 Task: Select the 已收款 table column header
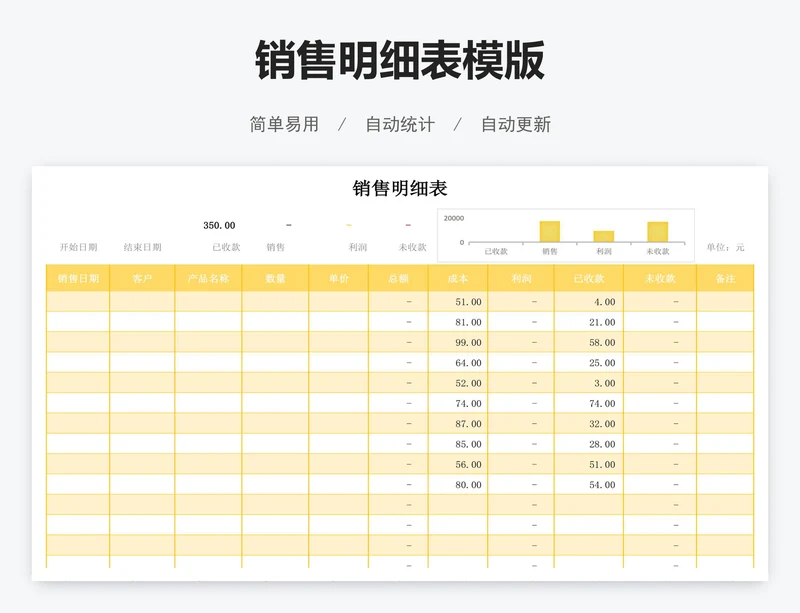[x=589, y=278]
